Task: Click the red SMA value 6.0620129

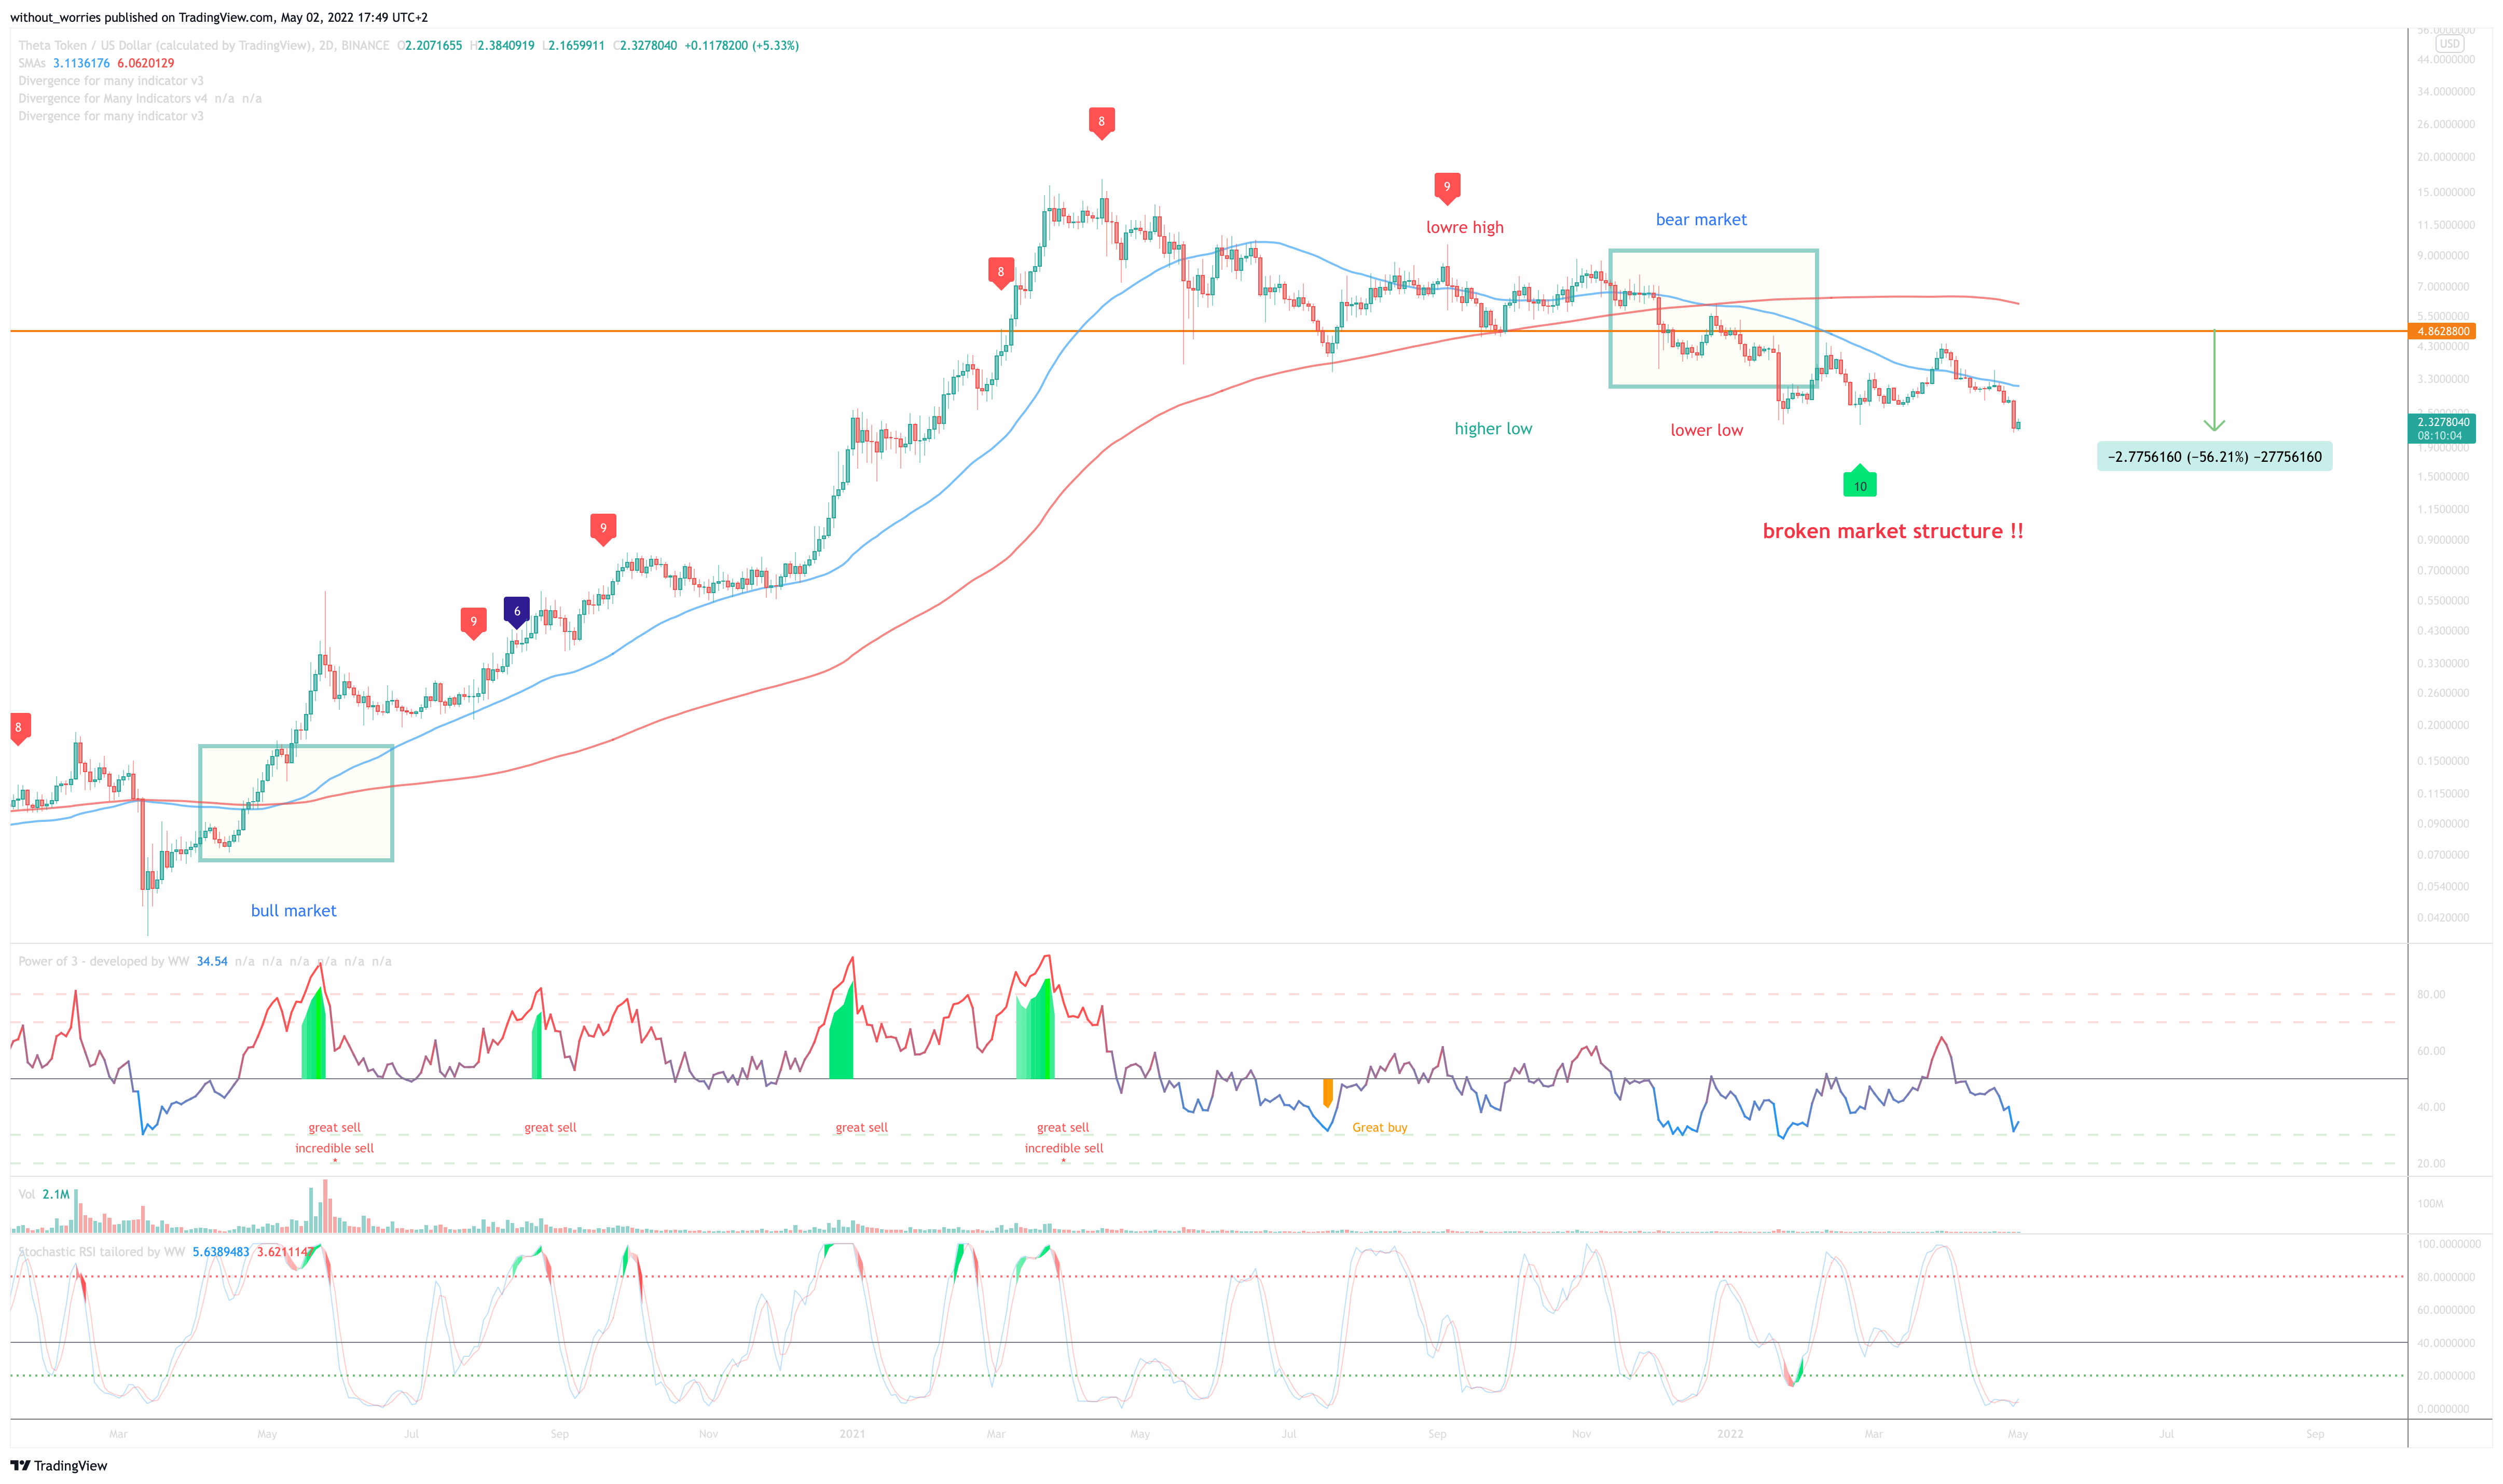Action: [146, 63]
